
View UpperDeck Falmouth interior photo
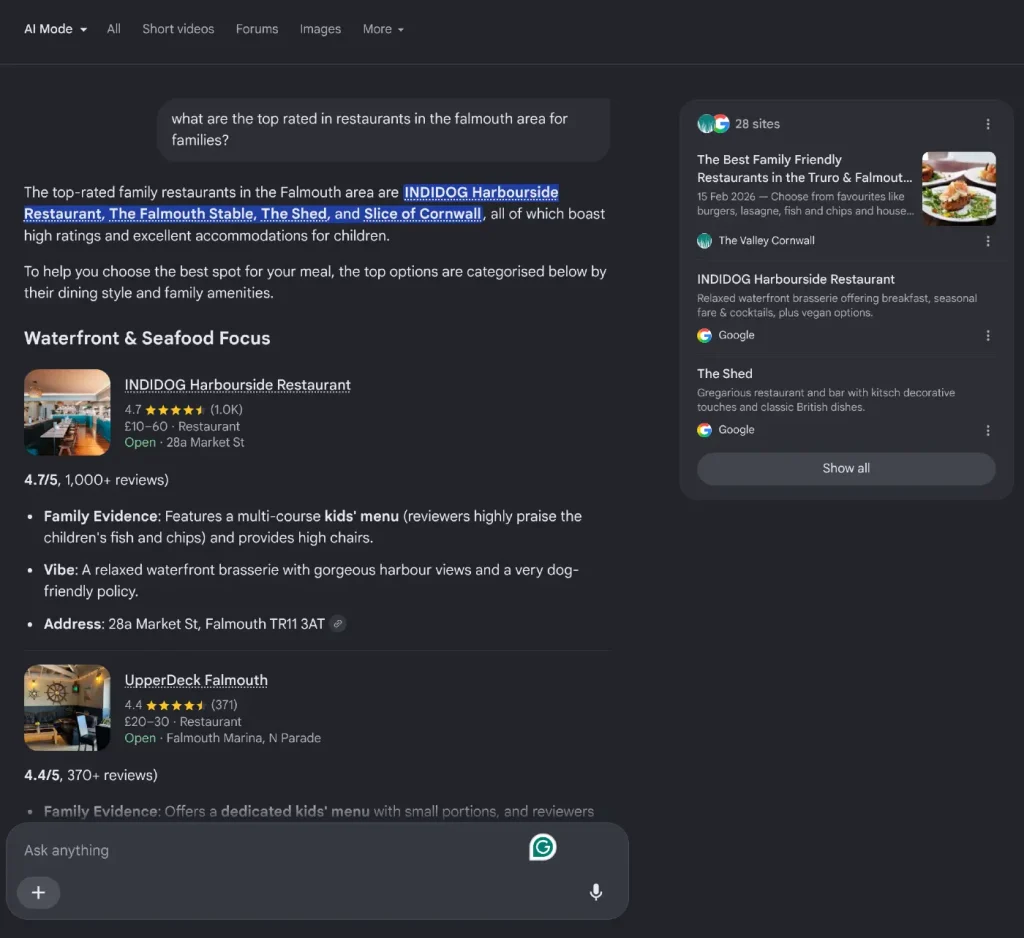pyautogui.click(x=67, y=707)
